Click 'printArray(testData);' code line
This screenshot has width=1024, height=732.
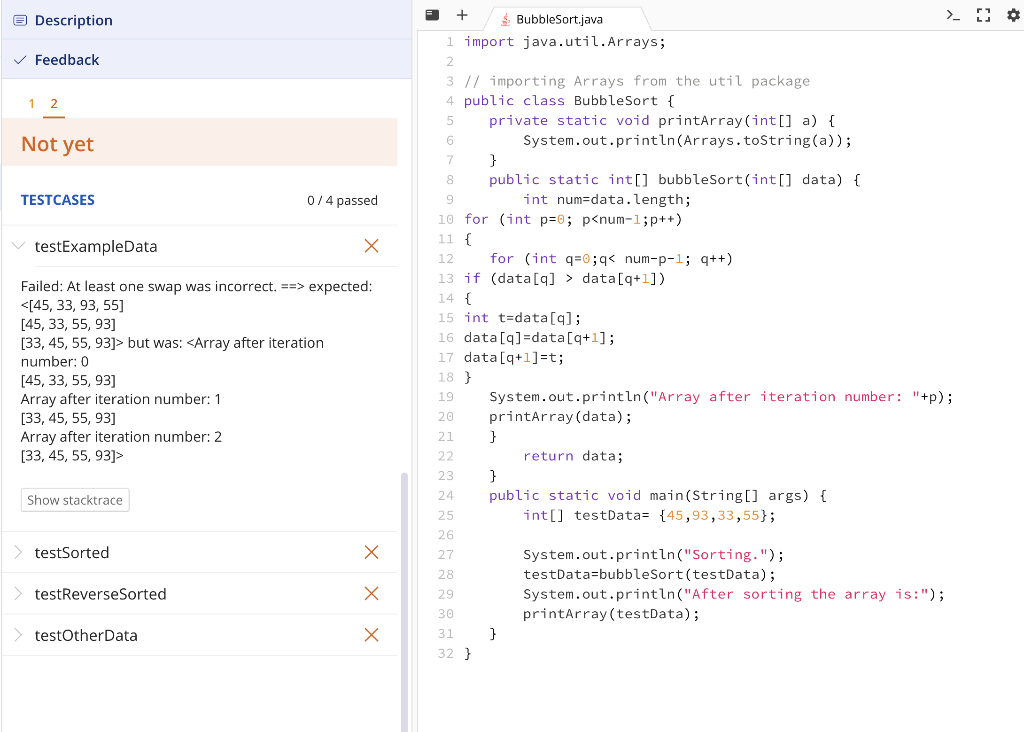(x=611, y=614)
